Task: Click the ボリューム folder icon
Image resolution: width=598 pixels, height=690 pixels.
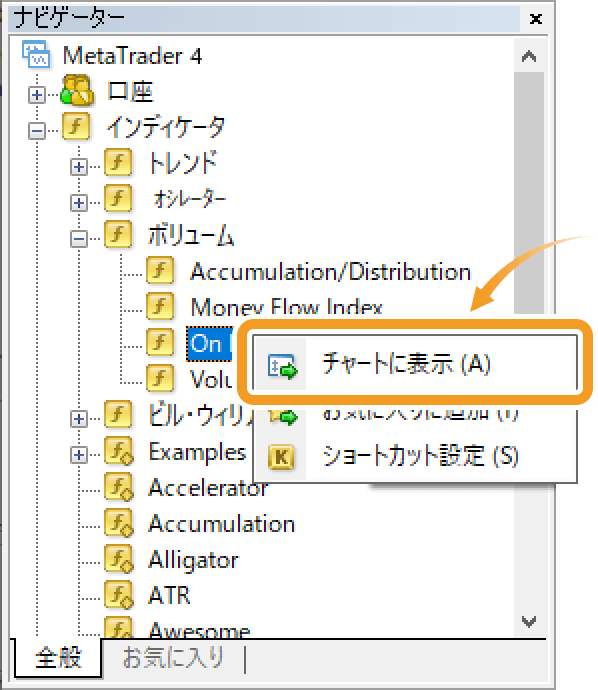Action: point(118,235)
